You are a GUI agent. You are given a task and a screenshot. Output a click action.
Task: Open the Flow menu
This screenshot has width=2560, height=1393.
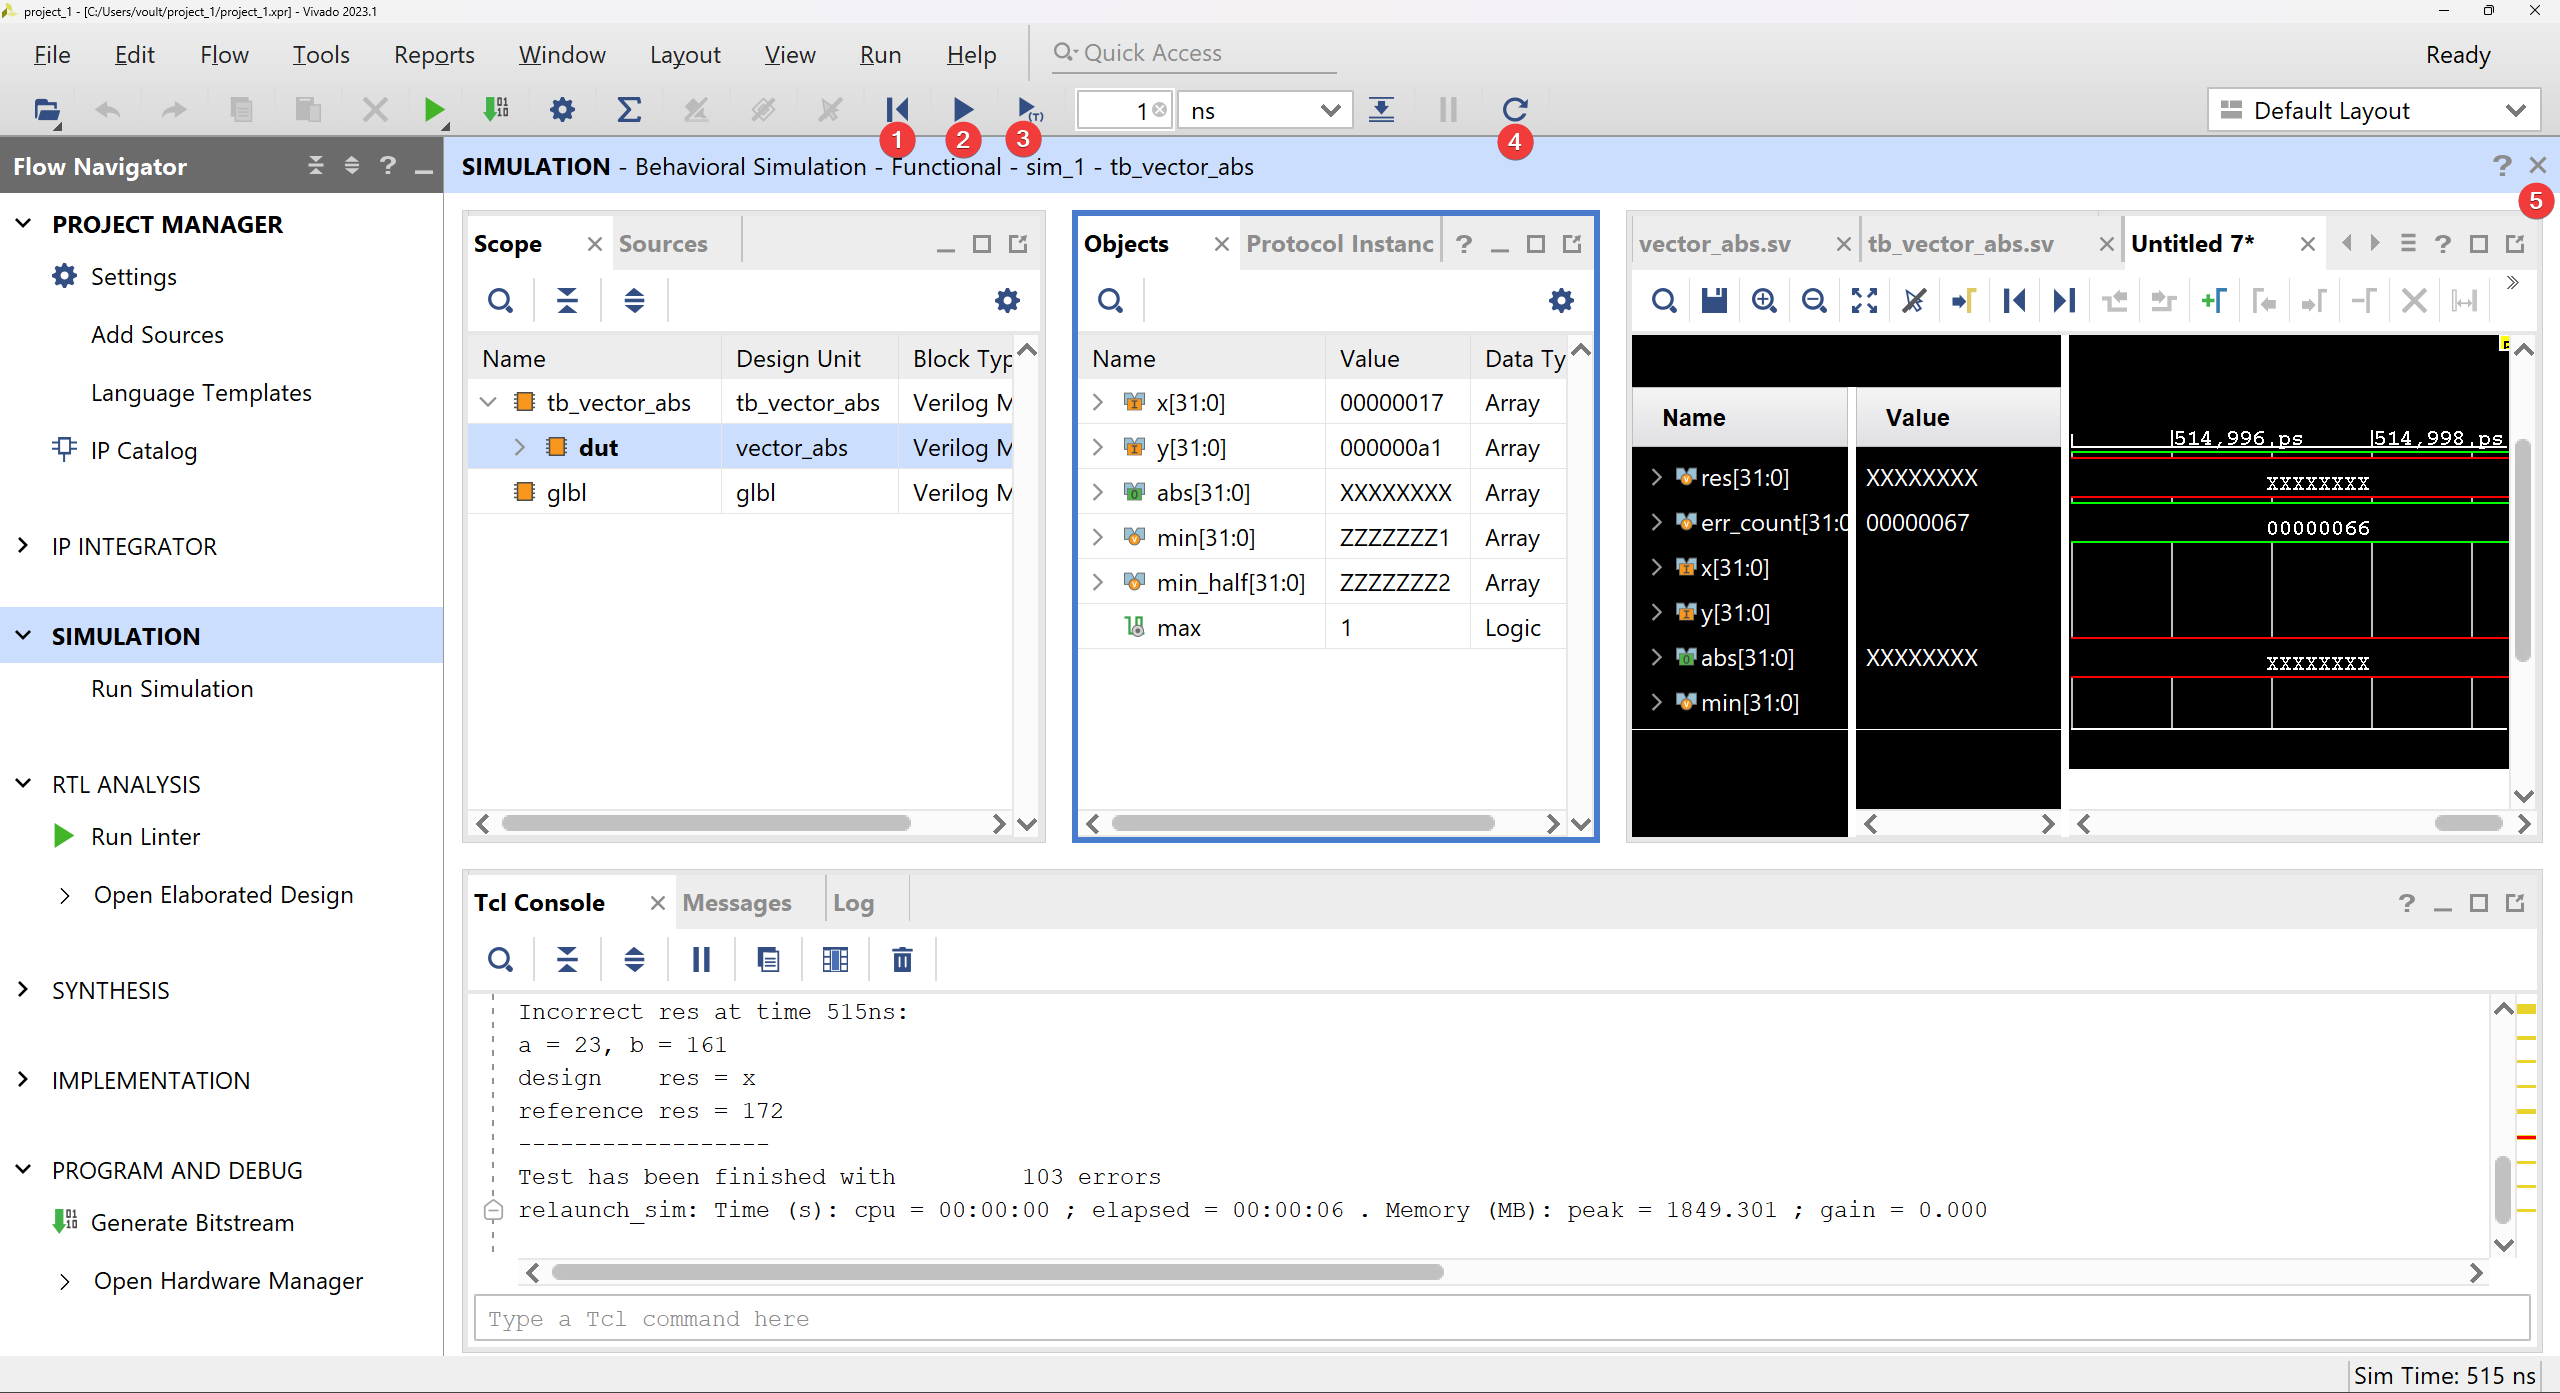coord(224,55)
